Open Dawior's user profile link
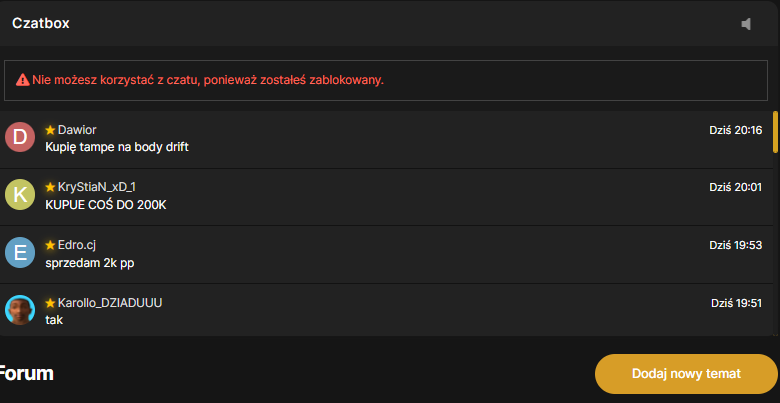Viewport: 780px width, 403px height. coord(77,130)
